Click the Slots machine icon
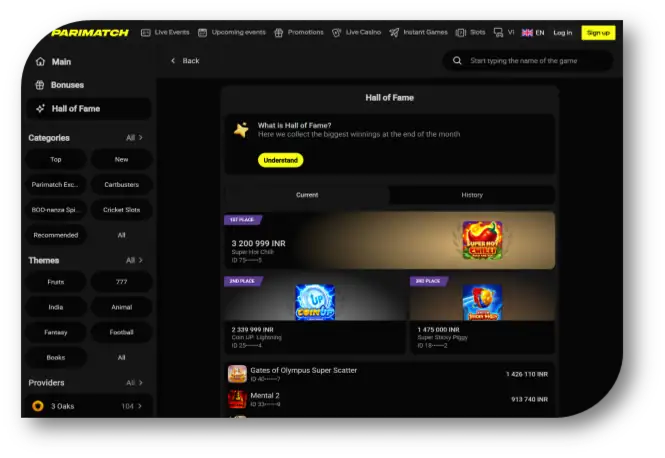Image resolution: width=665 pixels, height=458 pixels. pos(461,33)
